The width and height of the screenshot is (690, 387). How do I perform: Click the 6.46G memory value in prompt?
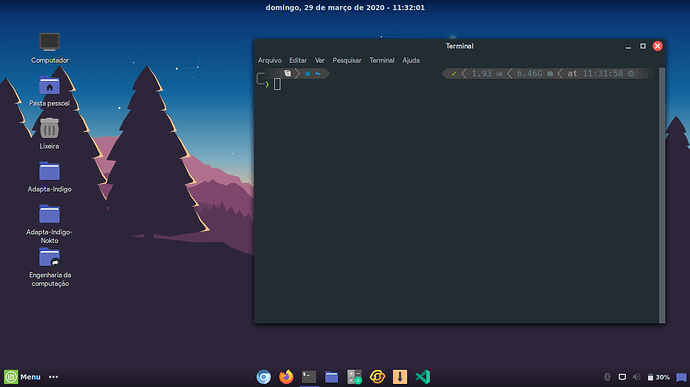click(529, 74)
